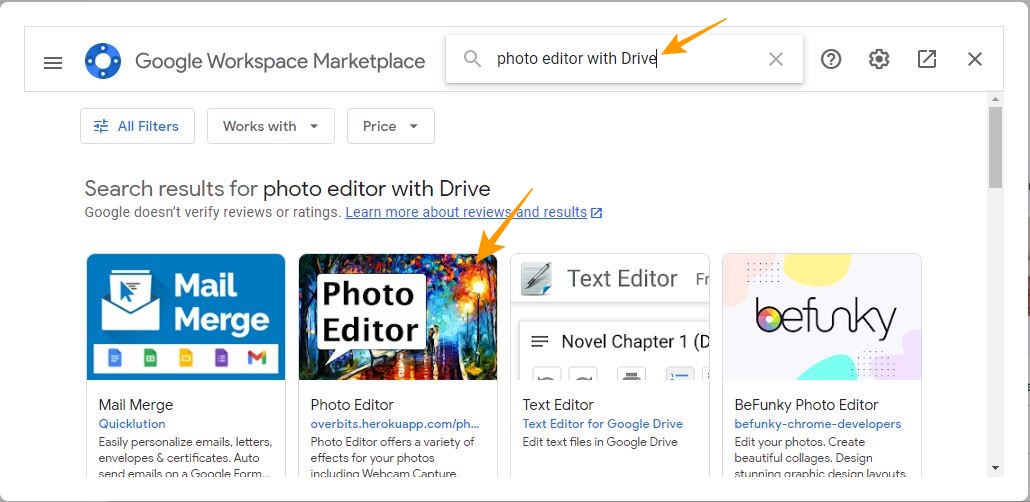Open All Filters panel

[x=137, y=126]
